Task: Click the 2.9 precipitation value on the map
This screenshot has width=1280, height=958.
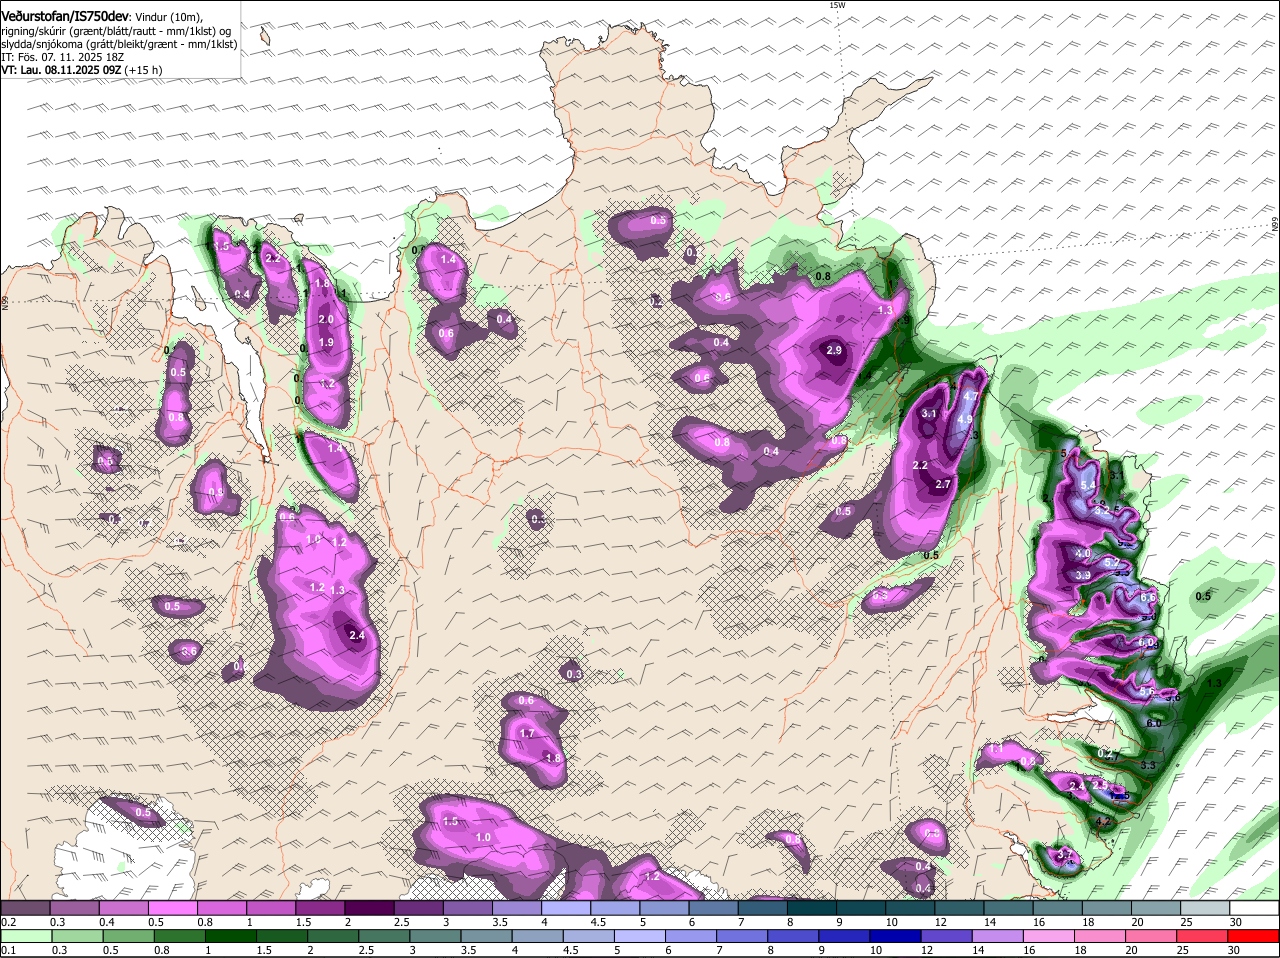Action: pyautogui.click(x=834, y=350)
